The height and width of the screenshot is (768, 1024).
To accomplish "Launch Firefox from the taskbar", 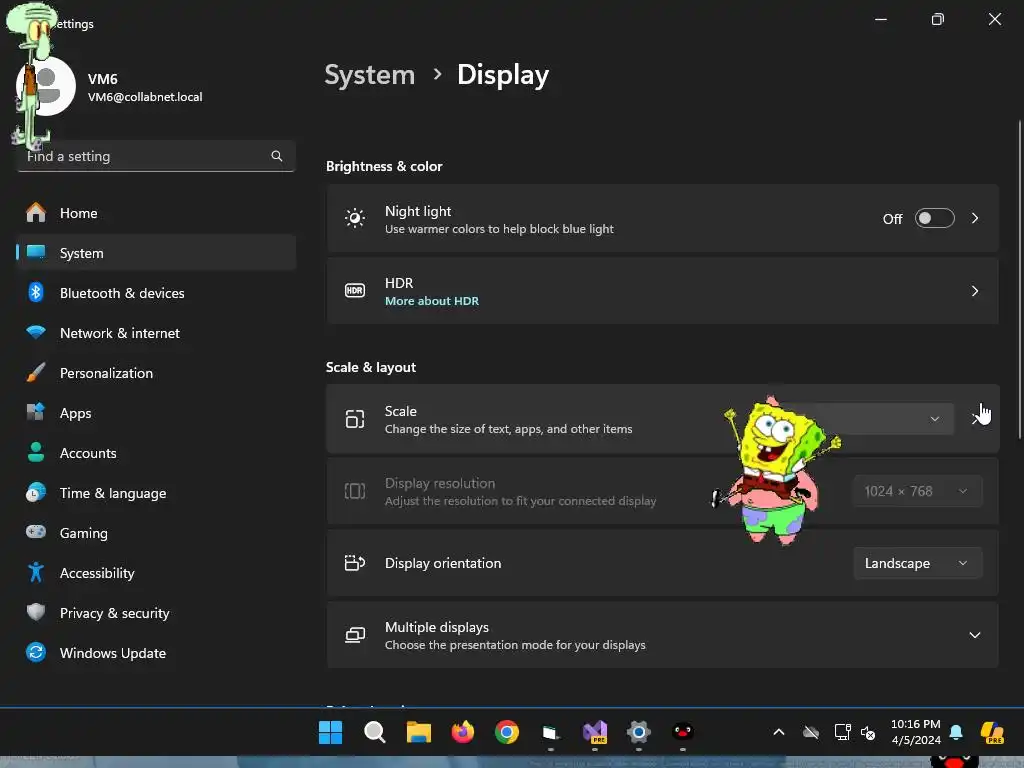I will point(463,732).
